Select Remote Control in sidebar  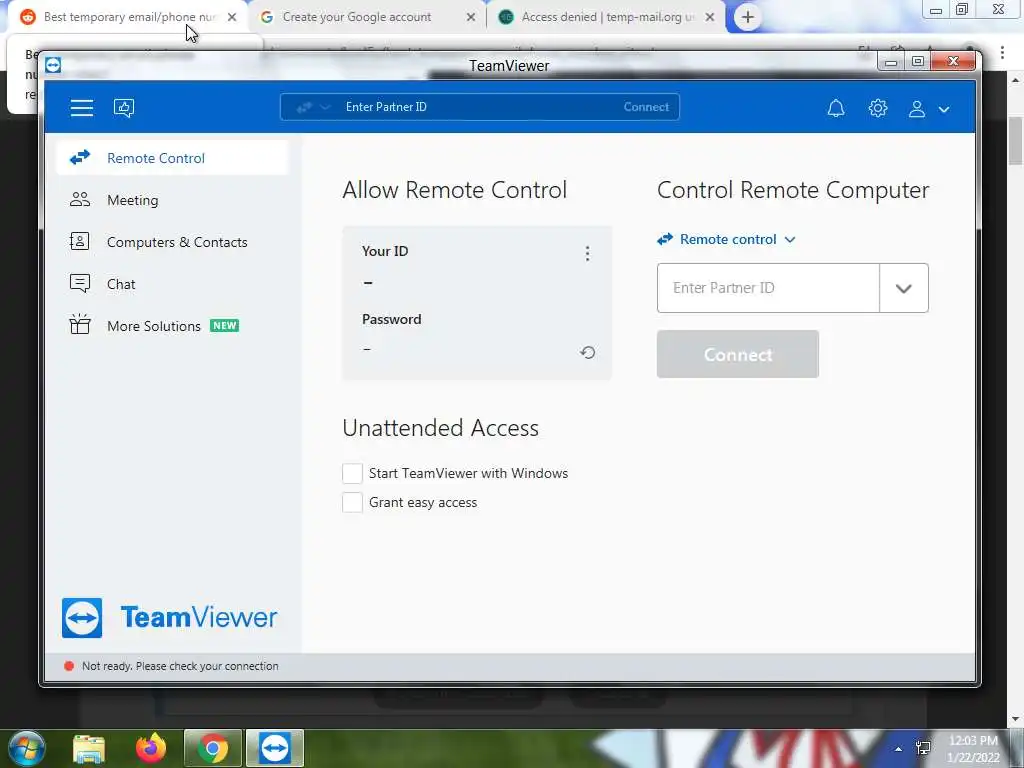tap(172, 158)
